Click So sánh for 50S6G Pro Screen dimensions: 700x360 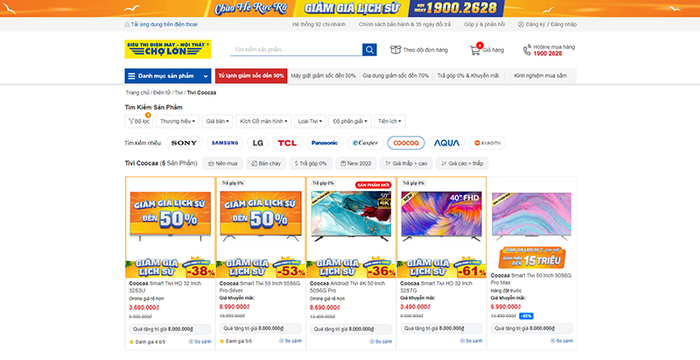point(380,342)
